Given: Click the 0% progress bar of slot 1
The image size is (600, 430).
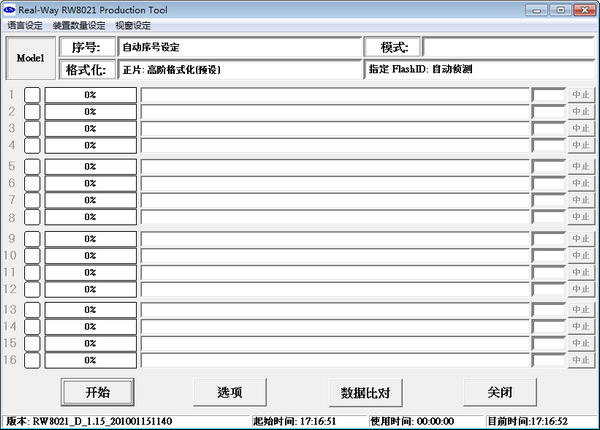Looking at the screenshot, I should (90, 95).
